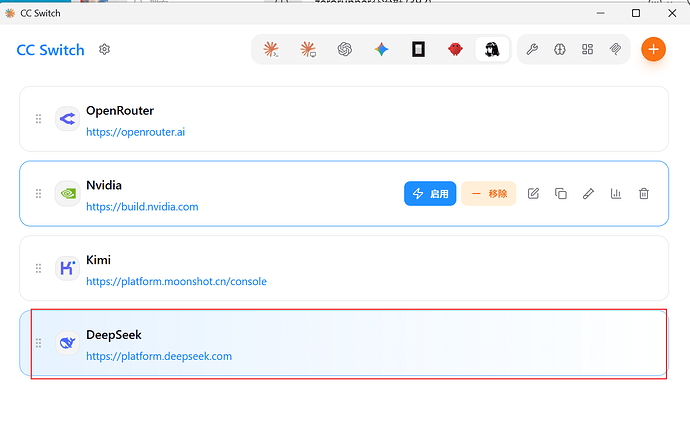Maximize the CC Switch window
690x428 pixels.
tap(636, 13)
